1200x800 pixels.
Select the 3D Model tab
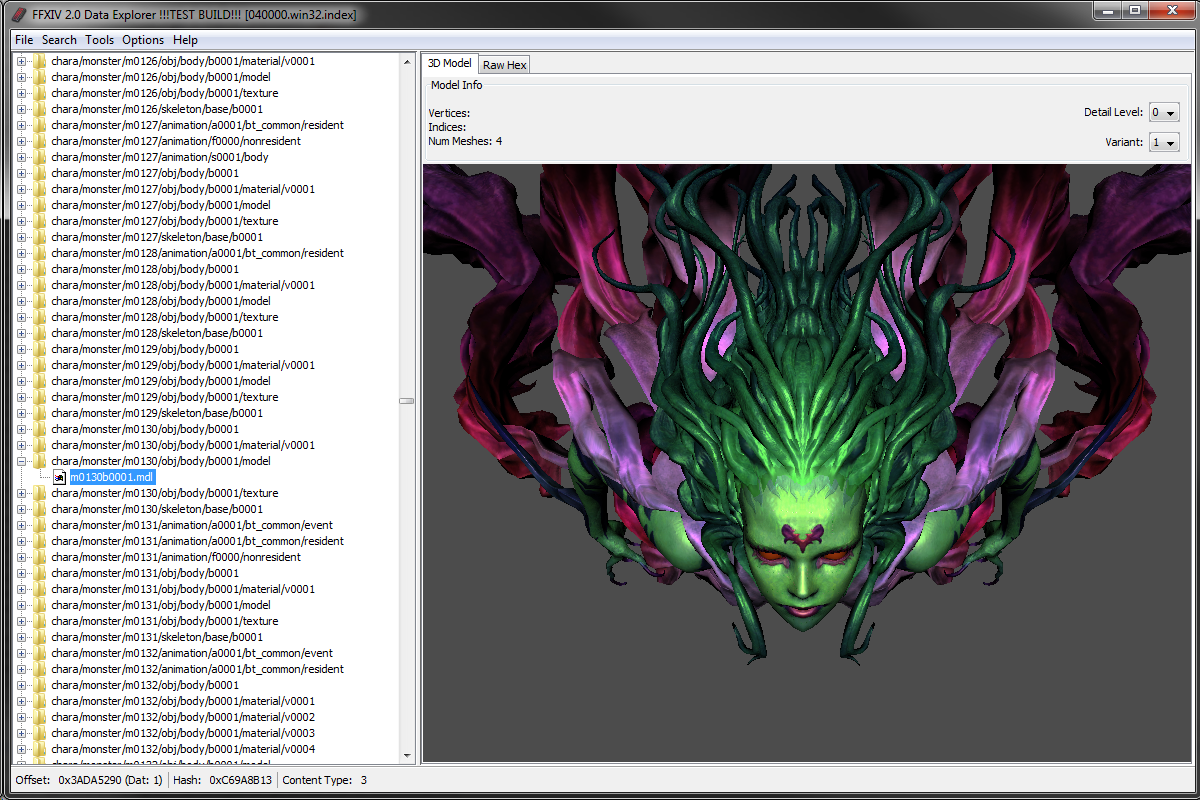point(450,63)
